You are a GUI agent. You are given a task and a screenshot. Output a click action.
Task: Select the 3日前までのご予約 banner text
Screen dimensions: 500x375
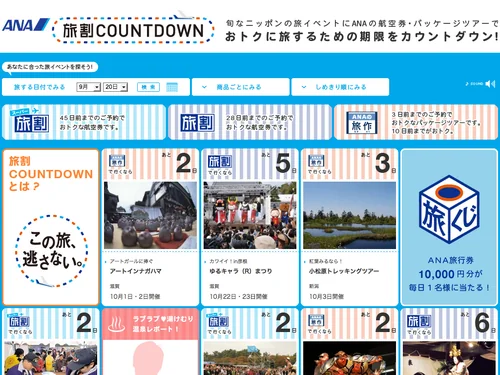[x=436, y=123]
